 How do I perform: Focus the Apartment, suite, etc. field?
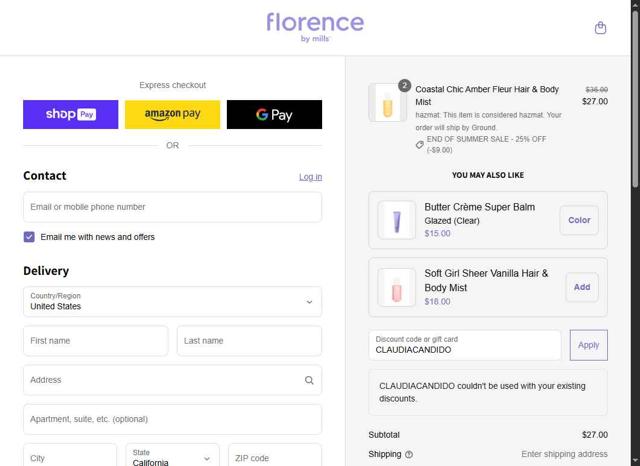172,419
